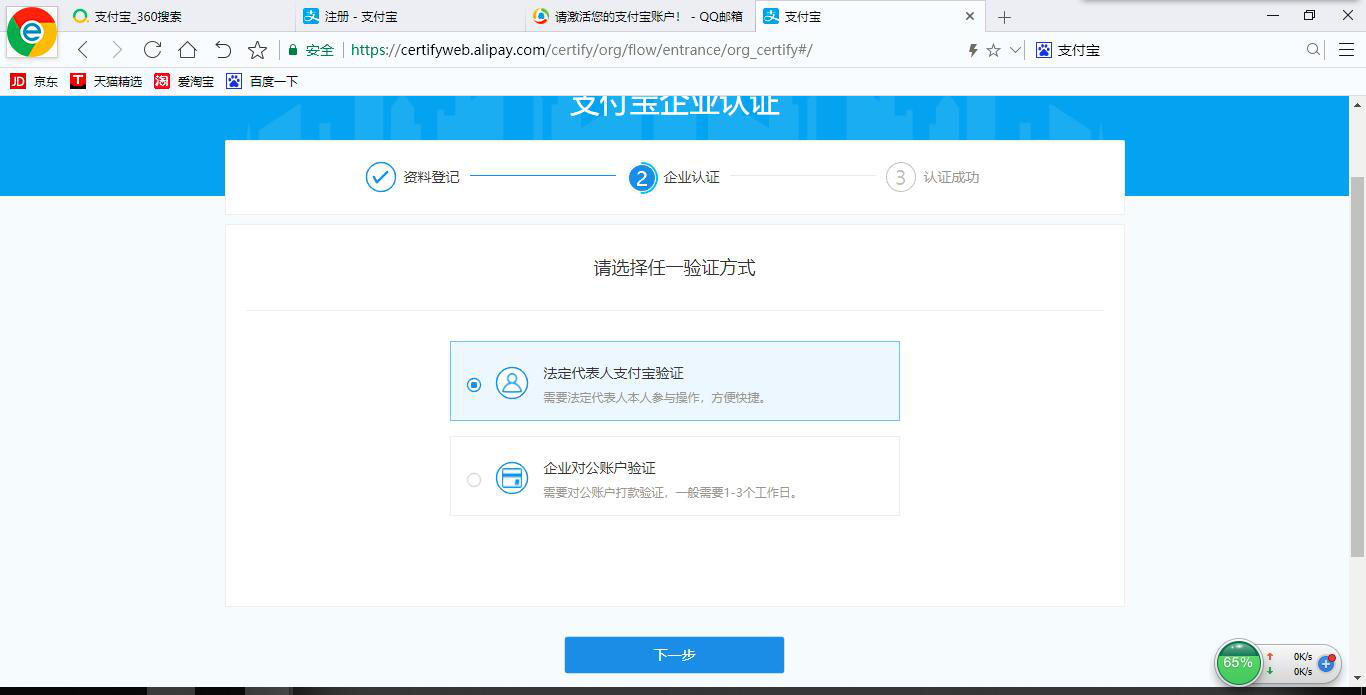Go back with the browser back arrow

coord(83,50)
